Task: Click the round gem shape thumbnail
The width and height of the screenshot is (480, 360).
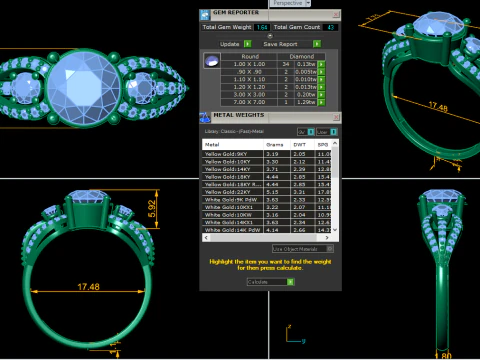Action: pyautogui.click(x=212, y=61)
